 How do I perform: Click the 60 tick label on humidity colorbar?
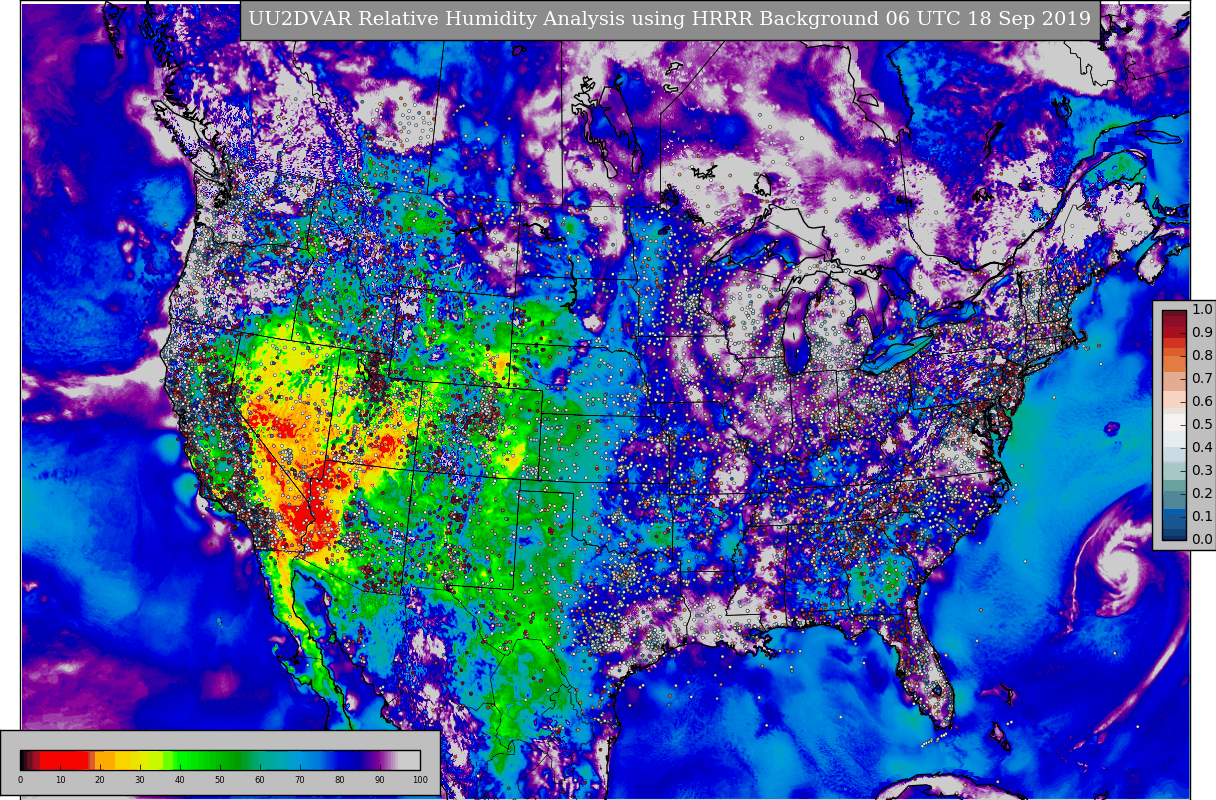pos(260,780)
